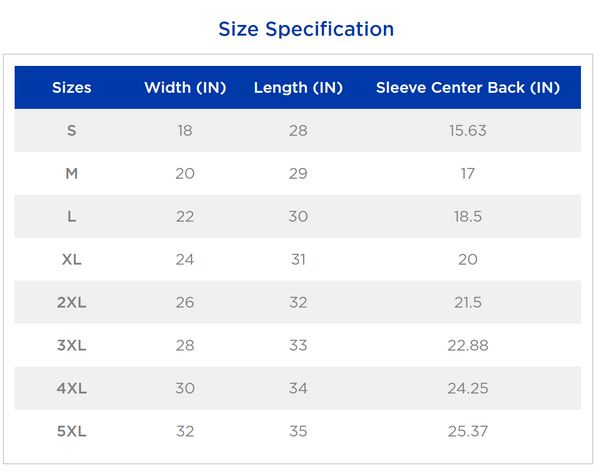The height and width of the screenshot is (476, 600).
Task: Click the Size Specification title
Action: pyautogui.click(x=306, y=29)
